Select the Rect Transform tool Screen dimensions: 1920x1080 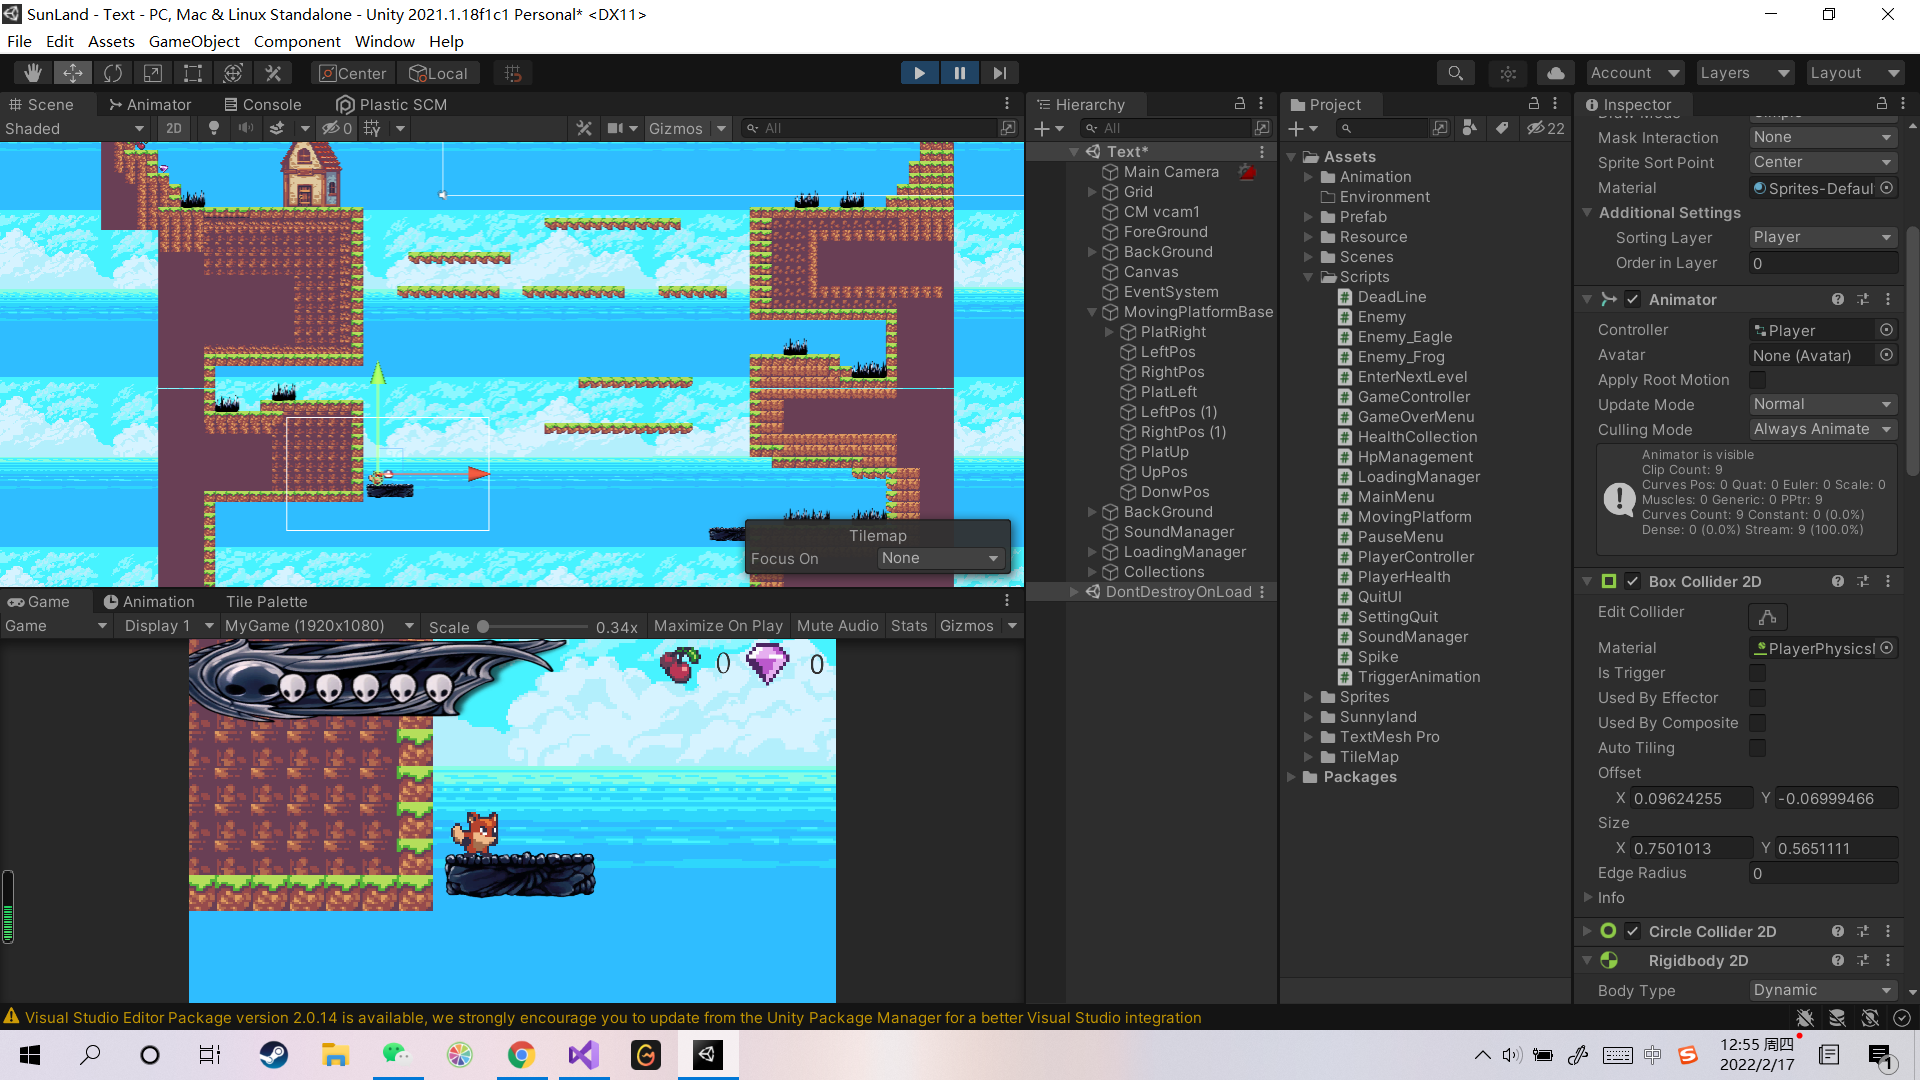click(192, 72)
